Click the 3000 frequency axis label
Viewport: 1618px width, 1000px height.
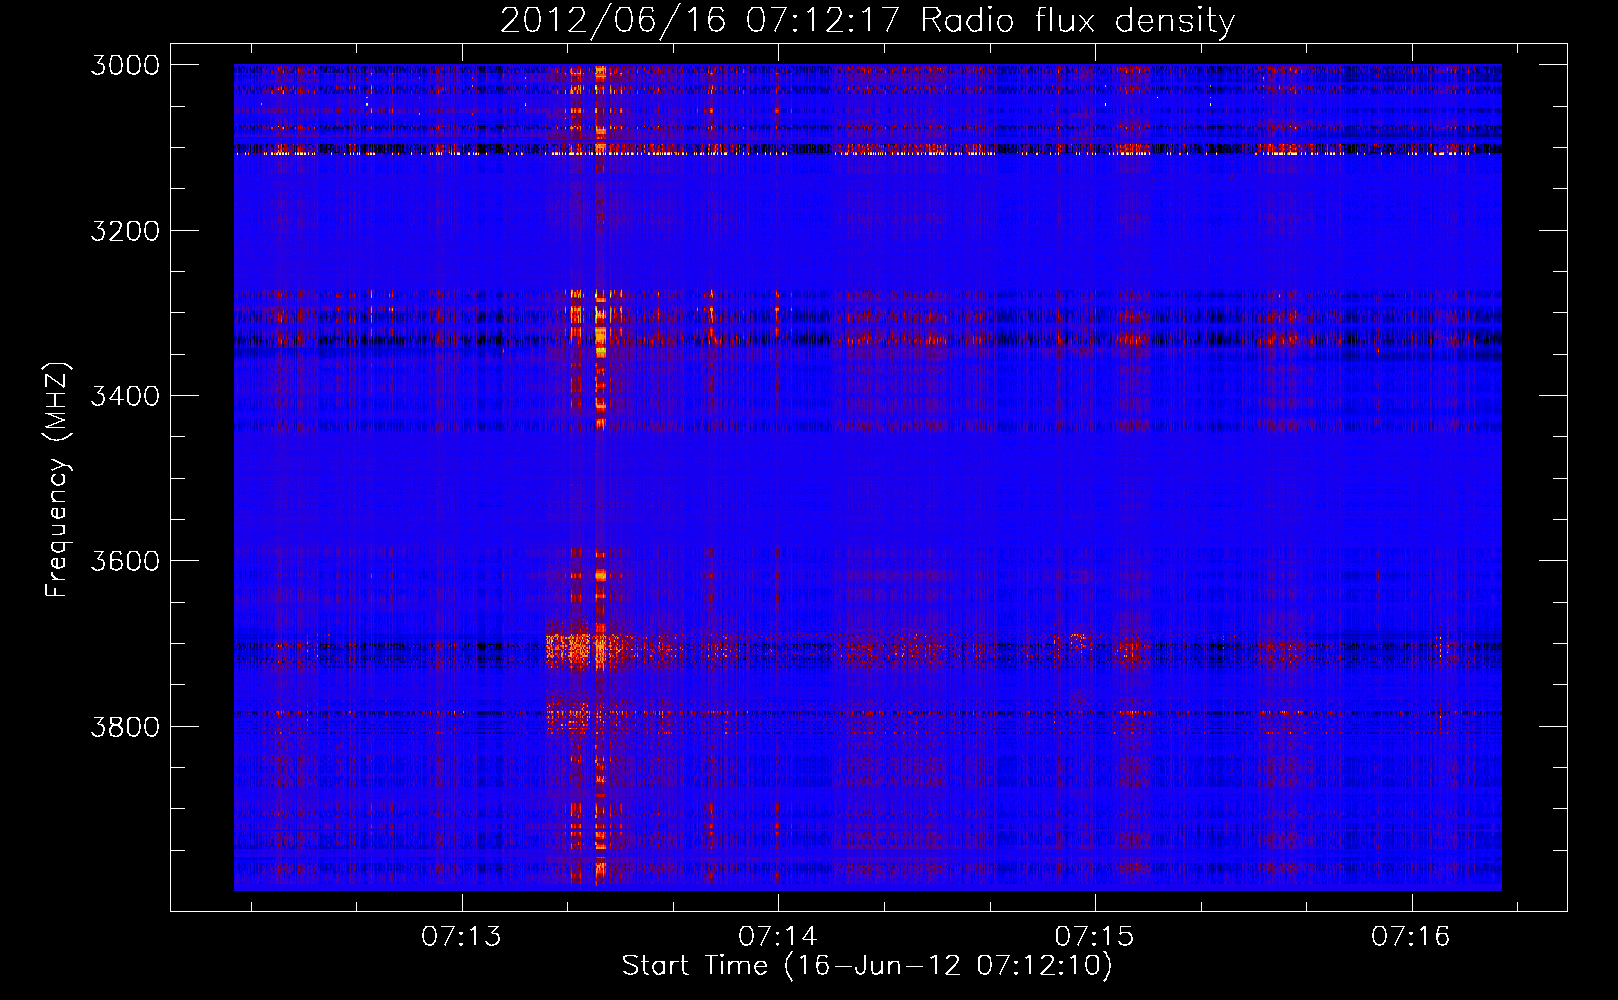pyautogui.click(x=125, y=65)
